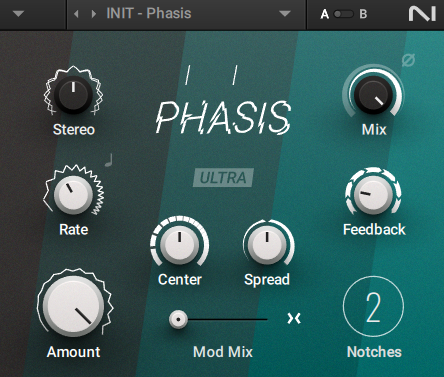
Task: Toggle the phase invert icon above Mix
Action: (x=408, y=60)
